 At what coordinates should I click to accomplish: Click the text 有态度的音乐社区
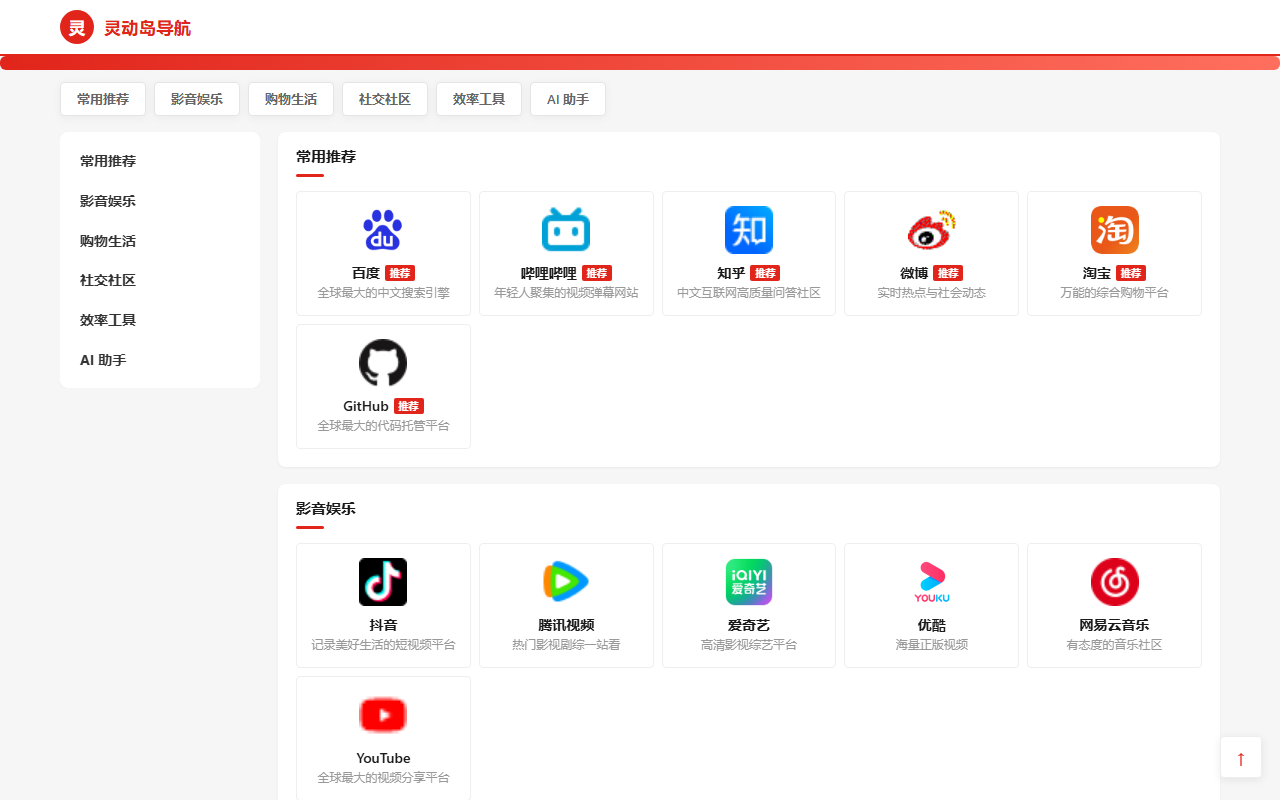[1115, 645]
